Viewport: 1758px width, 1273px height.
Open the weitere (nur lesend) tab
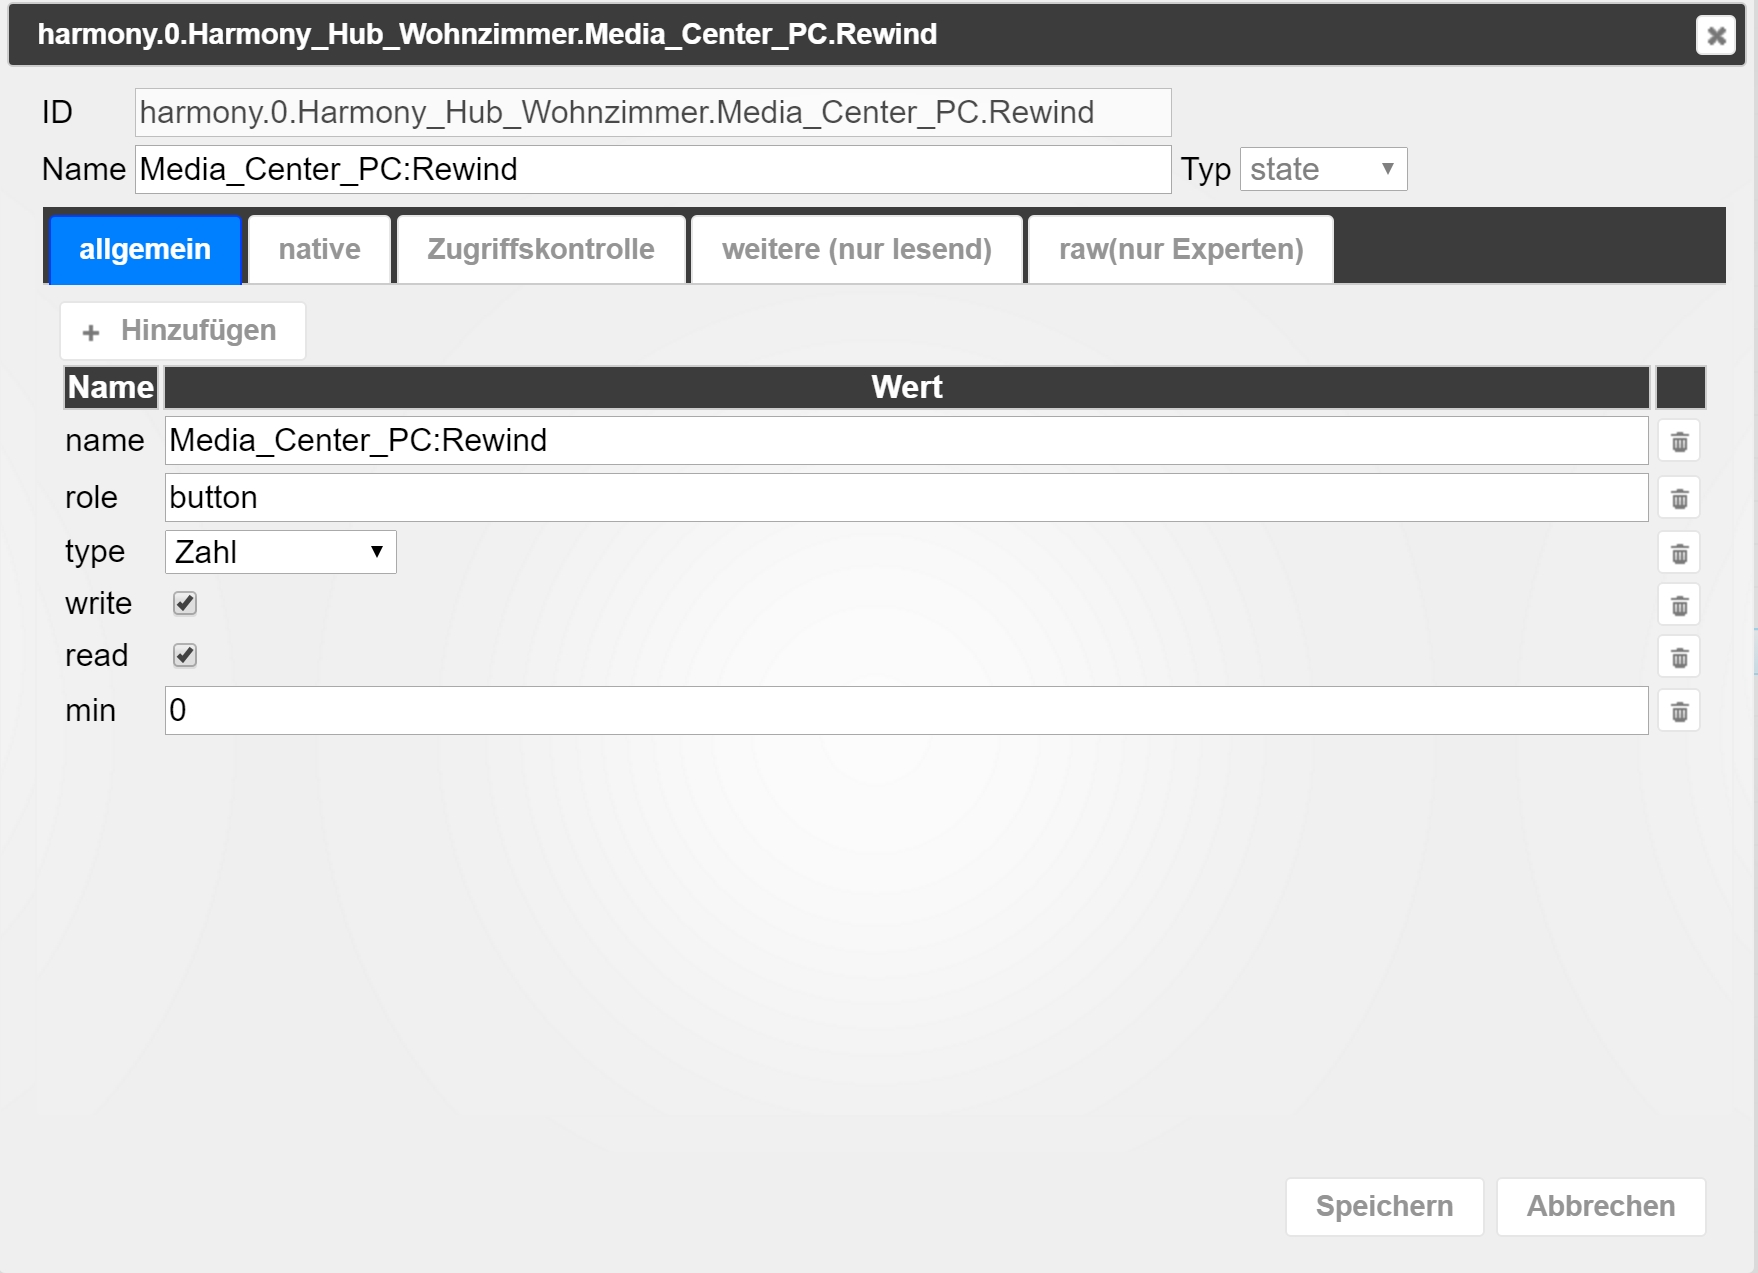[x=857, y=249]
